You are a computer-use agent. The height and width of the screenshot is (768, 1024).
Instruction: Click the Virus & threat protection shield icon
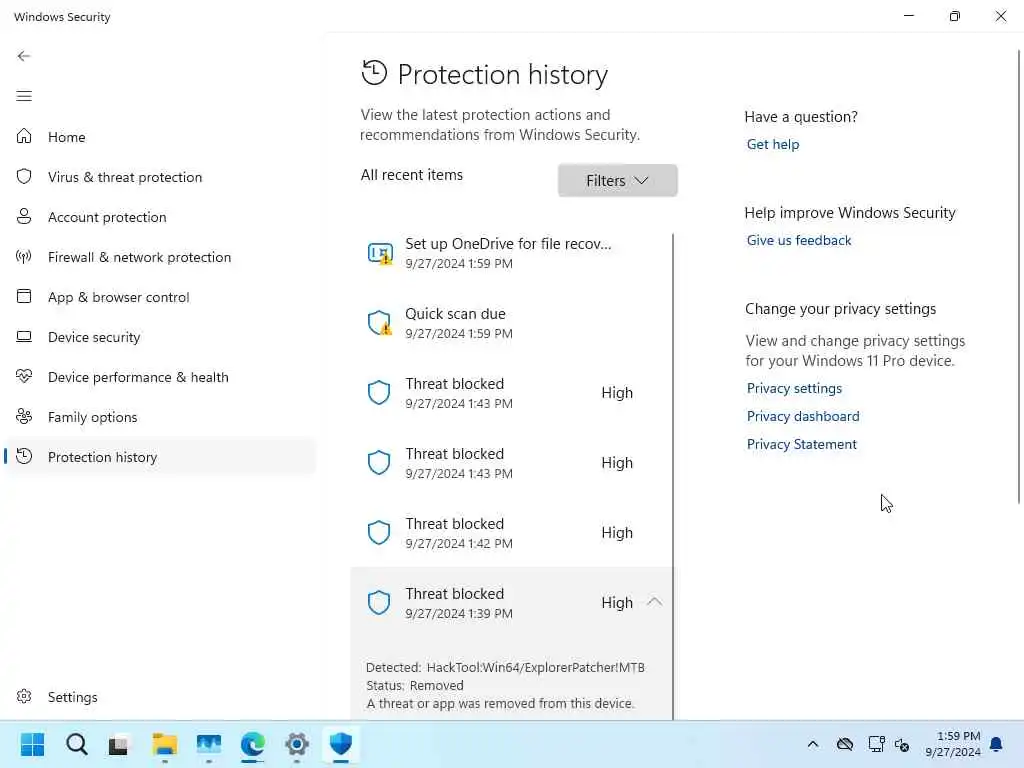coord(24,177)
